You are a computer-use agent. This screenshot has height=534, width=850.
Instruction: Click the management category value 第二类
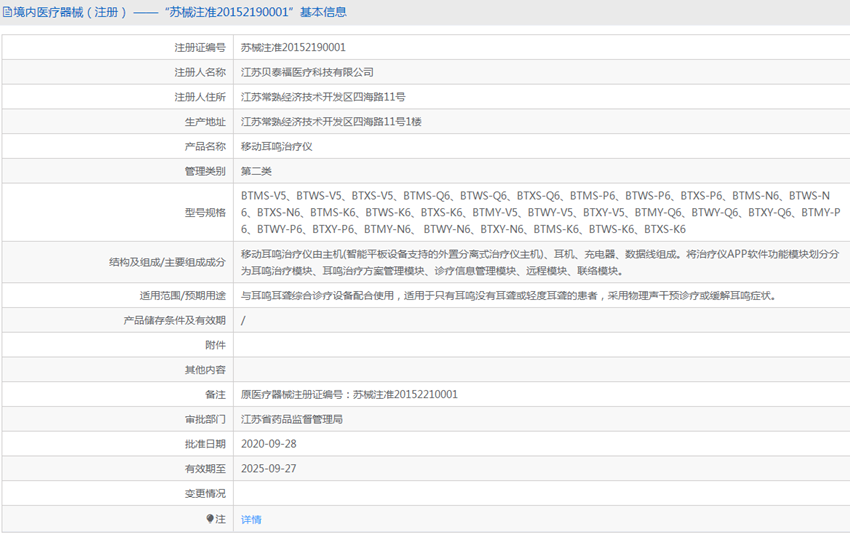coord(256,172)
